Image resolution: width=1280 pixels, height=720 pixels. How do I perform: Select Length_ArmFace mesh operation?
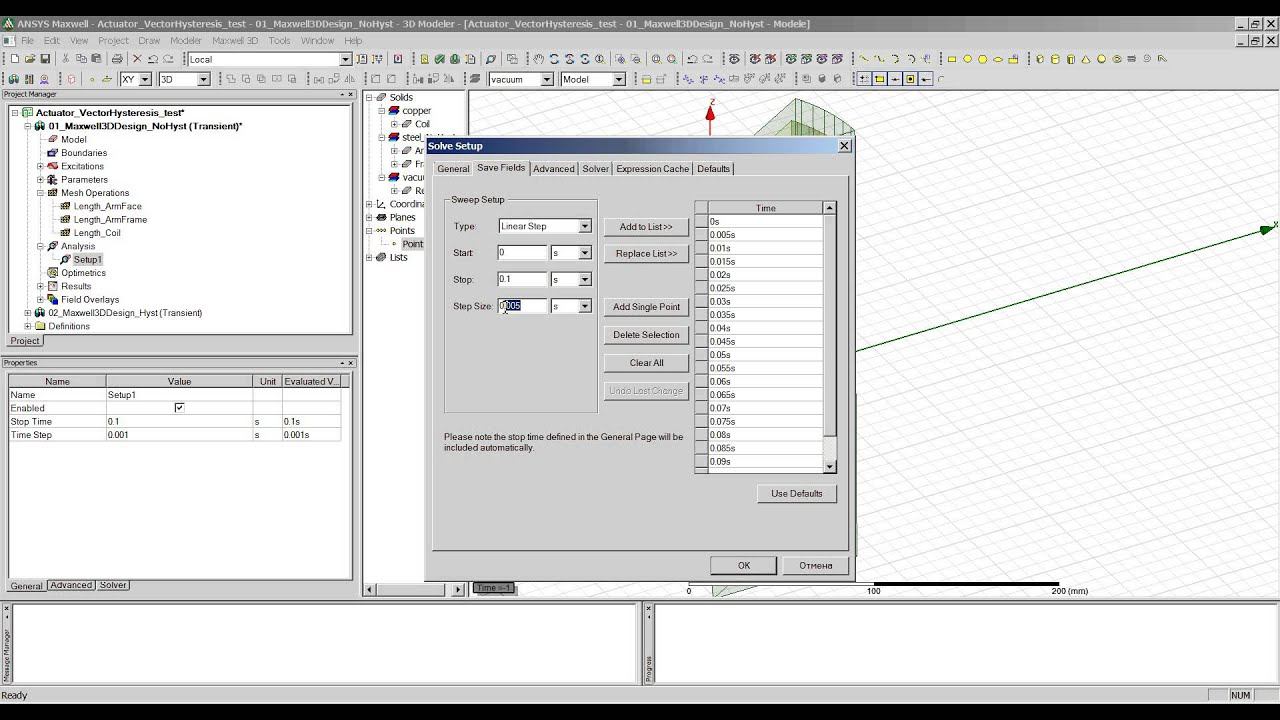point(108,206)
